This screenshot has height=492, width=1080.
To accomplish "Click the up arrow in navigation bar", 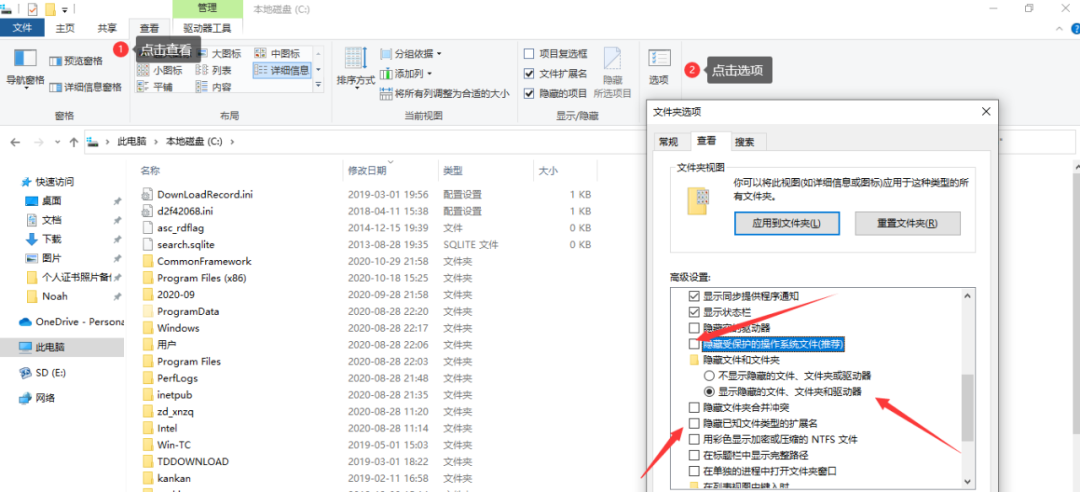I will point(73,142).
